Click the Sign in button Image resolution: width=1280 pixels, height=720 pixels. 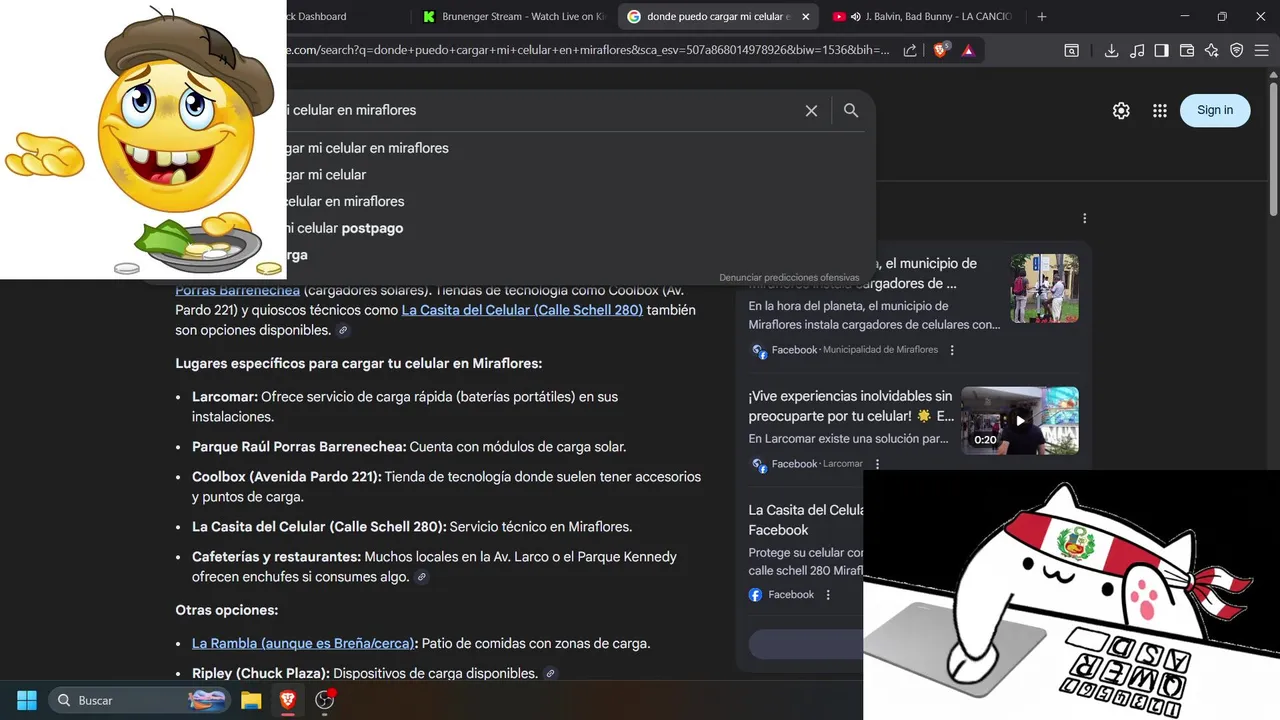[1215, 110]
